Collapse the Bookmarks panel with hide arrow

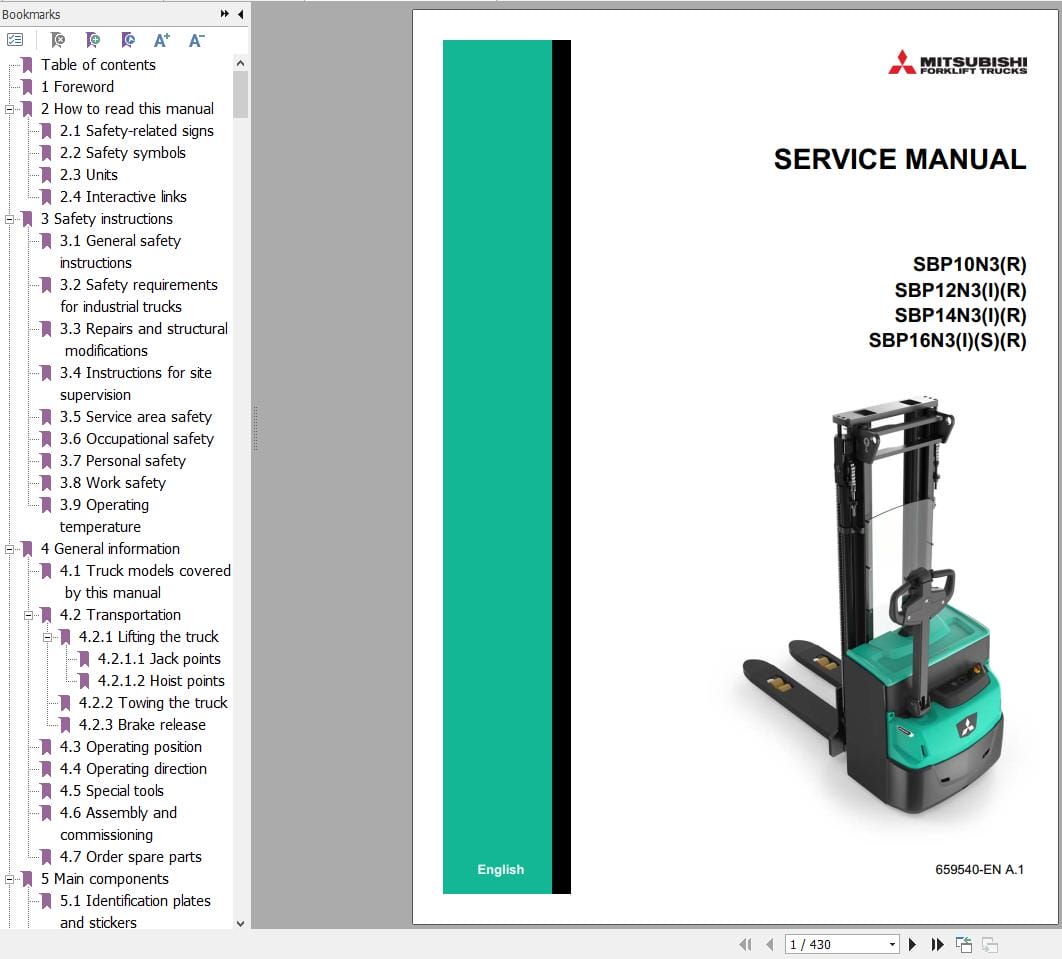[239, 14]
